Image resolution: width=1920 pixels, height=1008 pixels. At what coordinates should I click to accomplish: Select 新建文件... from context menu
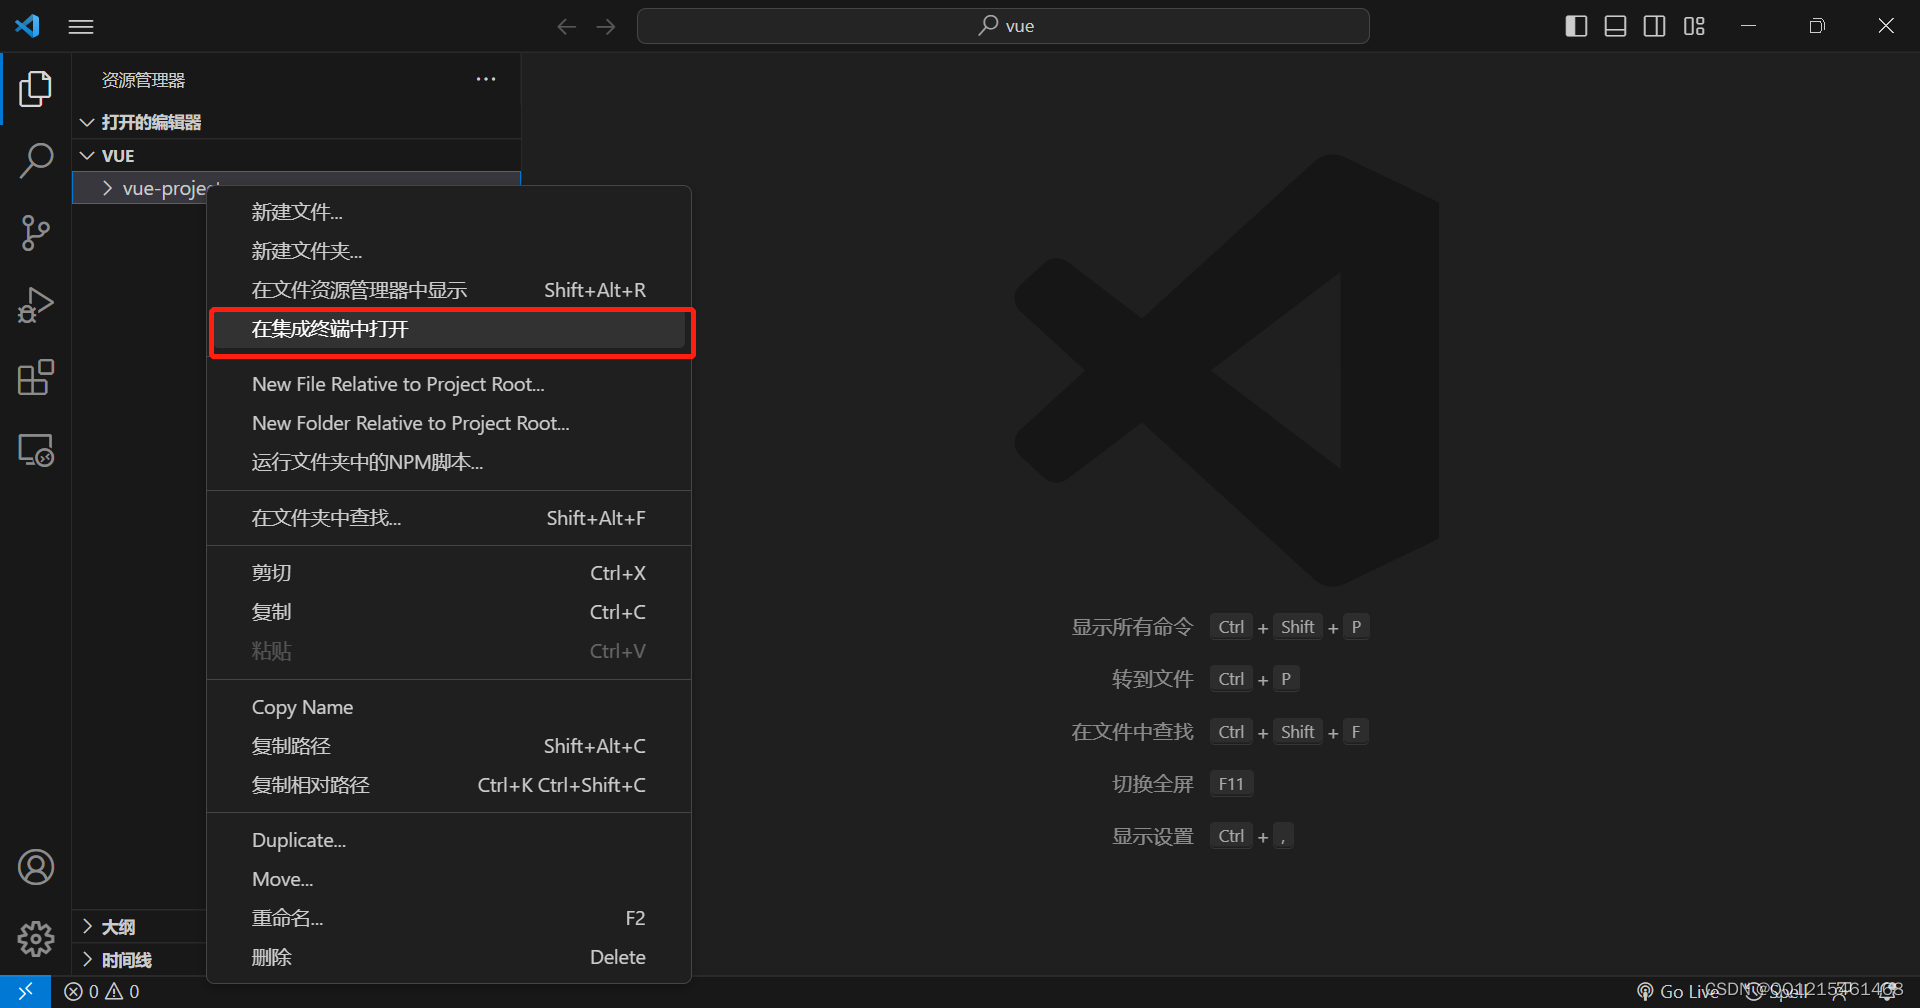(x=449, y=212)
